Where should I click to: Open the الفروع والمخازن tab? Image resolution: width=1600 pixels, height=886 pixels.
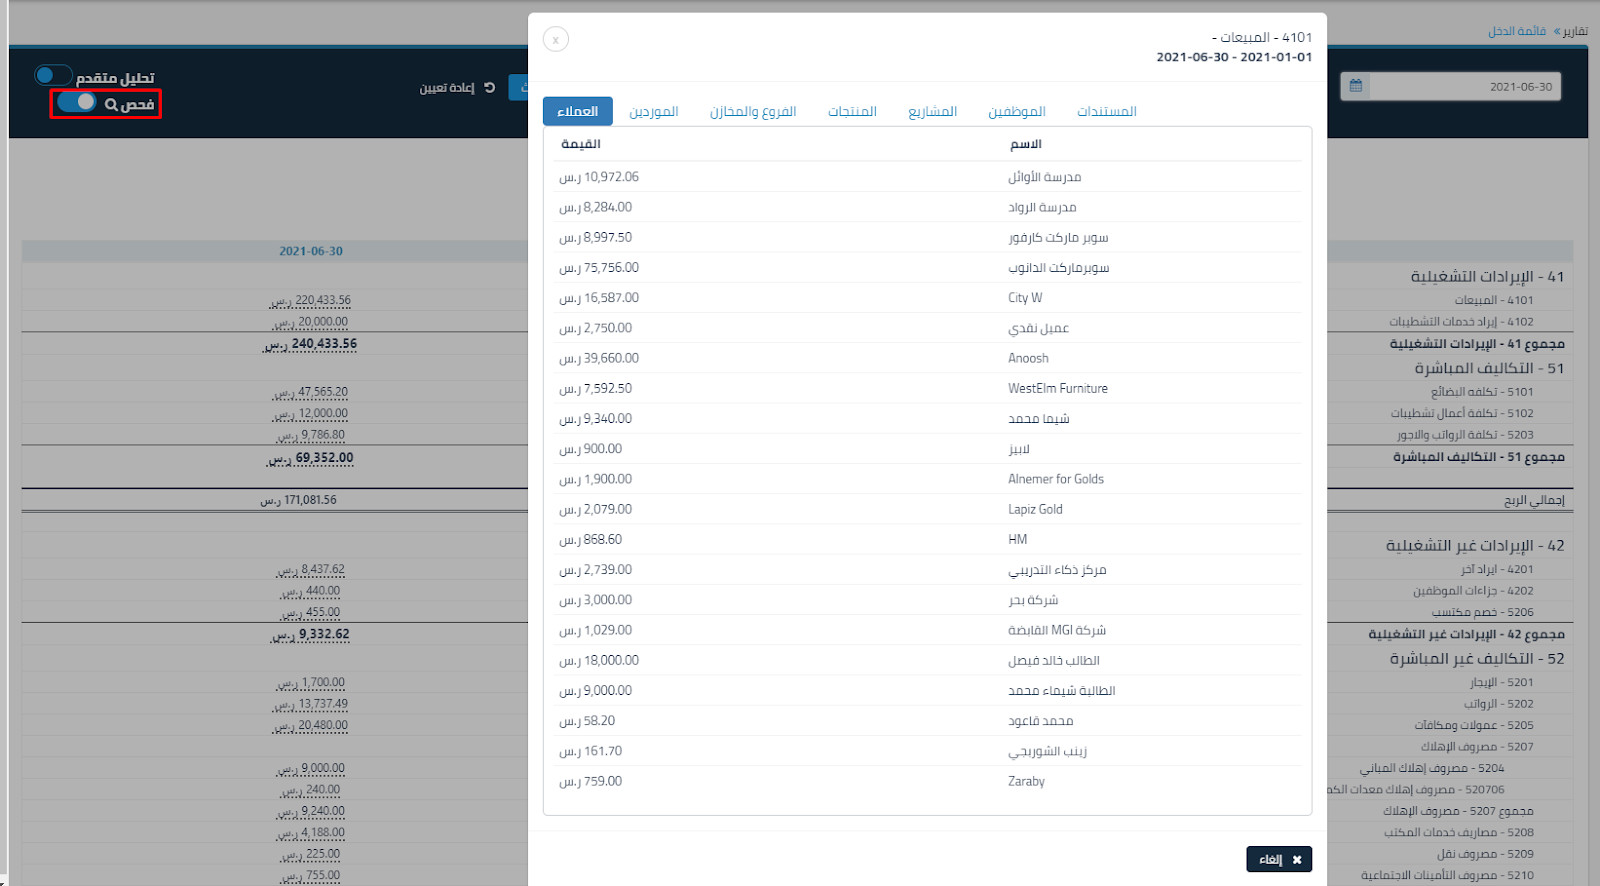(x=752, y=111)
